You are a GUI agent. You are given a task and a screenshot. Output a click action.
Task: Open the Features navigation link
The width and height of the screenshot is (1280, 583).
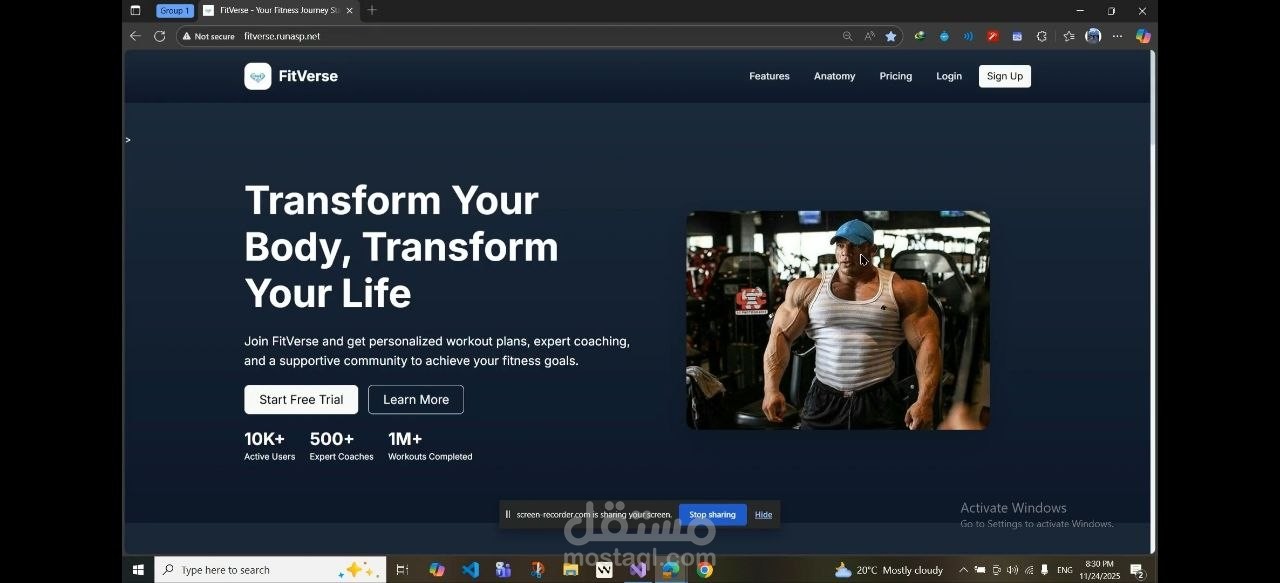769,76
